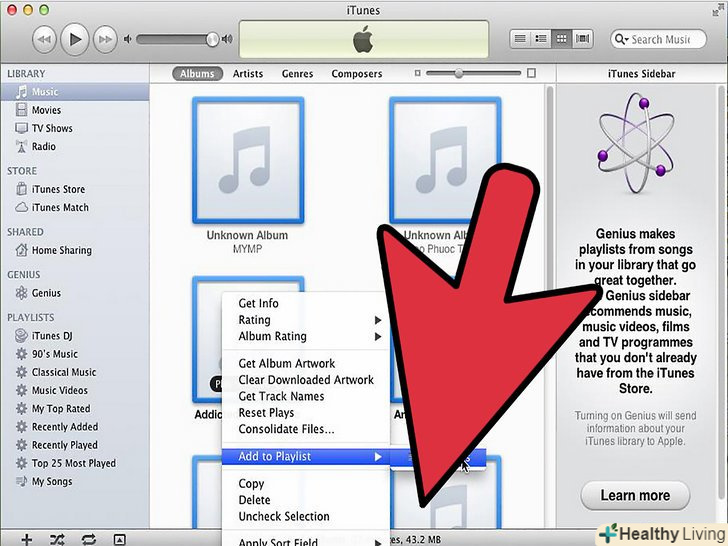Select the Unknown Album by MYMP thumbnail
This screenshot has height=546, width=728.
tap(248, 161)
